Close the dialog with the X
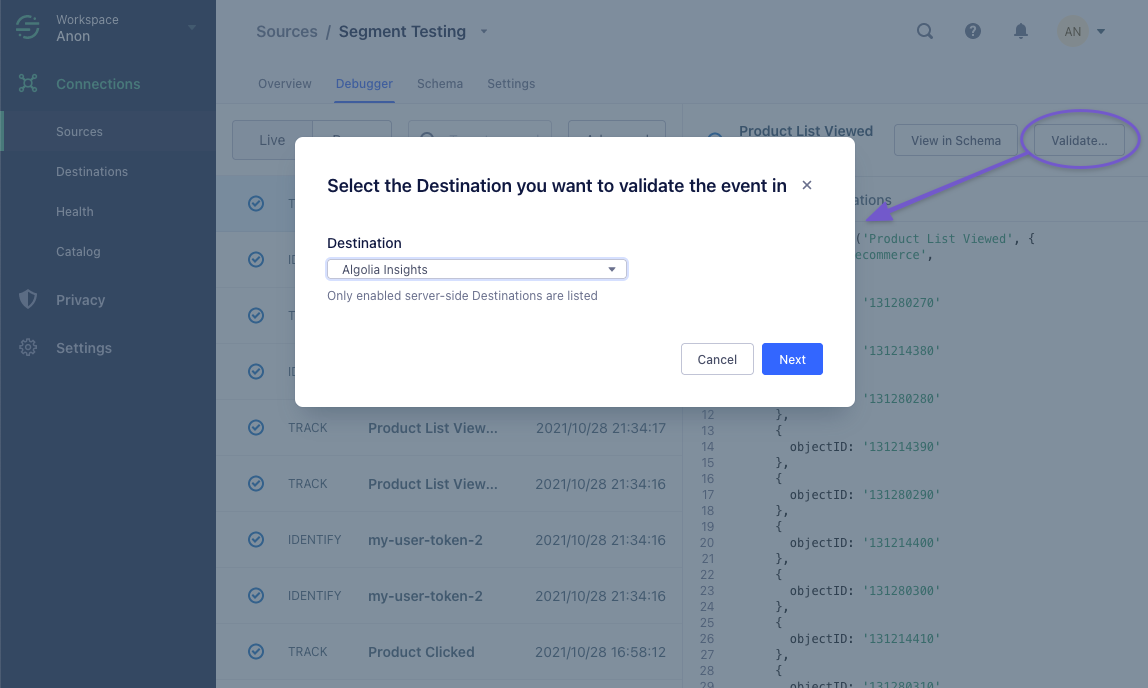 click(807, 185)
